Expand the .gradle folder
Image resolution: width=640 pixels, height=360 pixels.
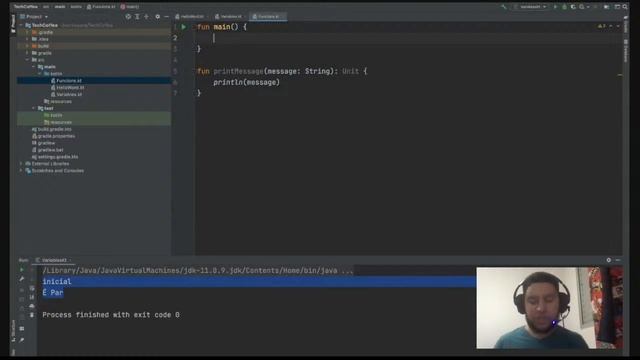click(x=27, y=32)
